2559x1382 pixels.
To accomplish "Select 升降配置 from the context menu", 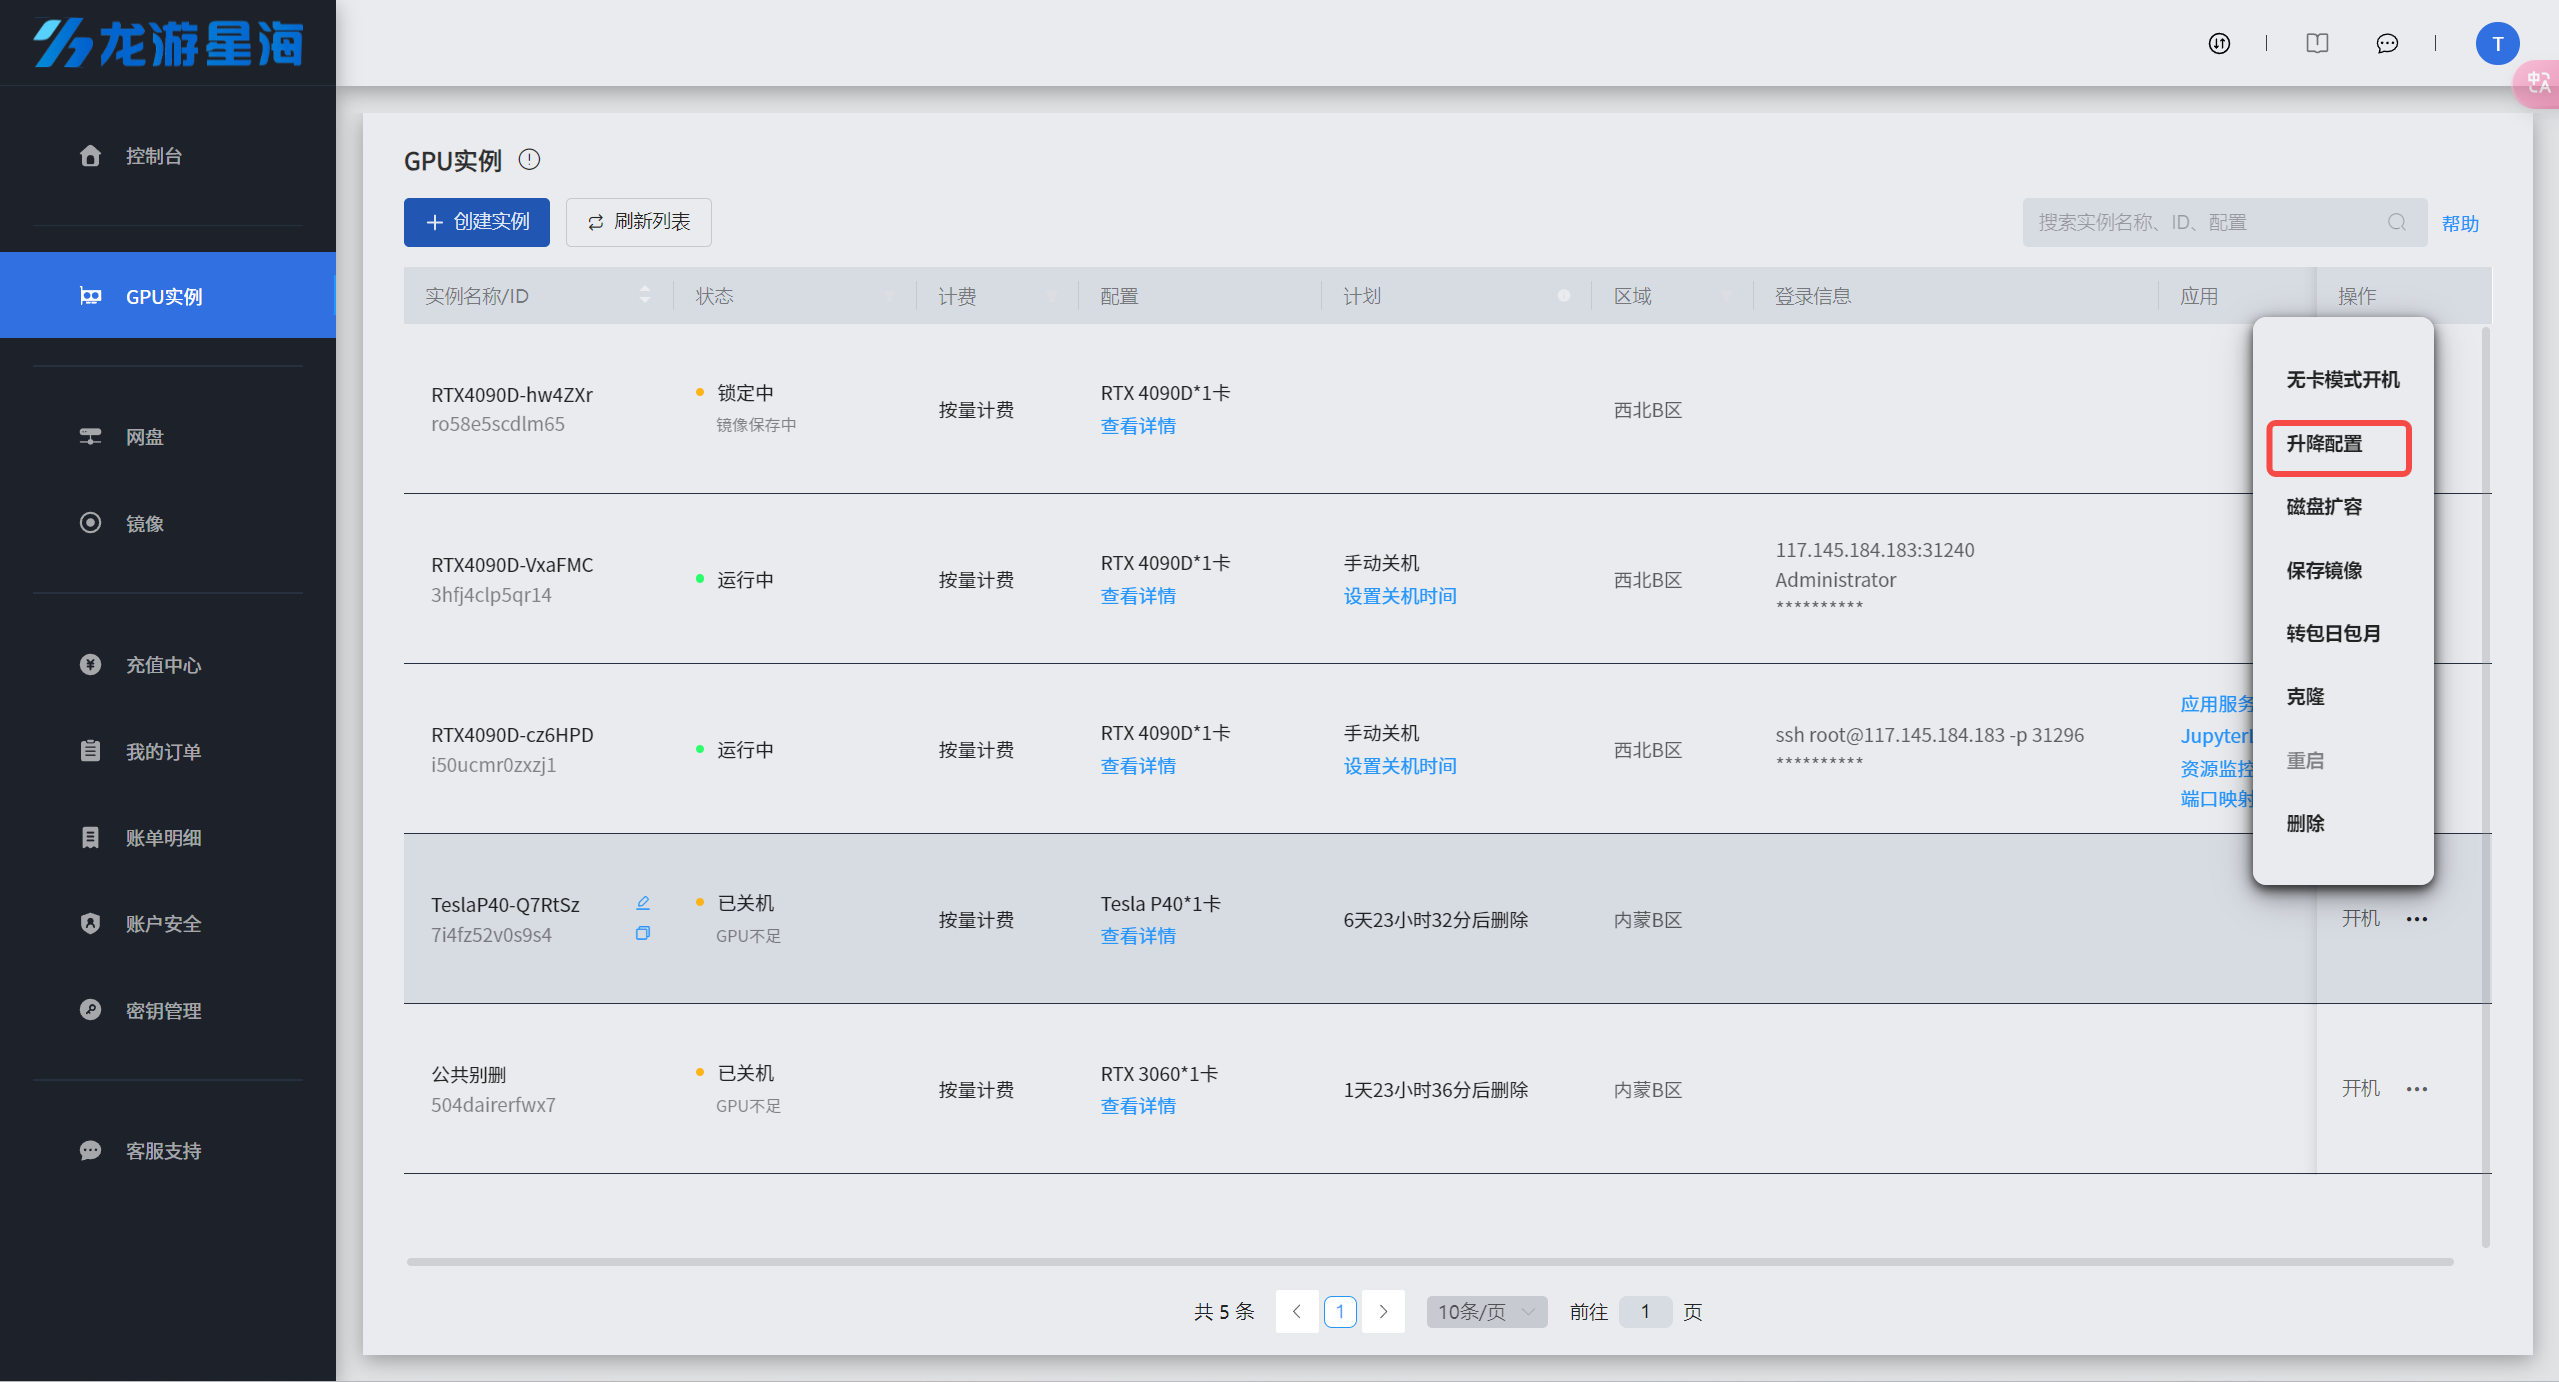I will pyautogui.click(x=2324, y=444).
